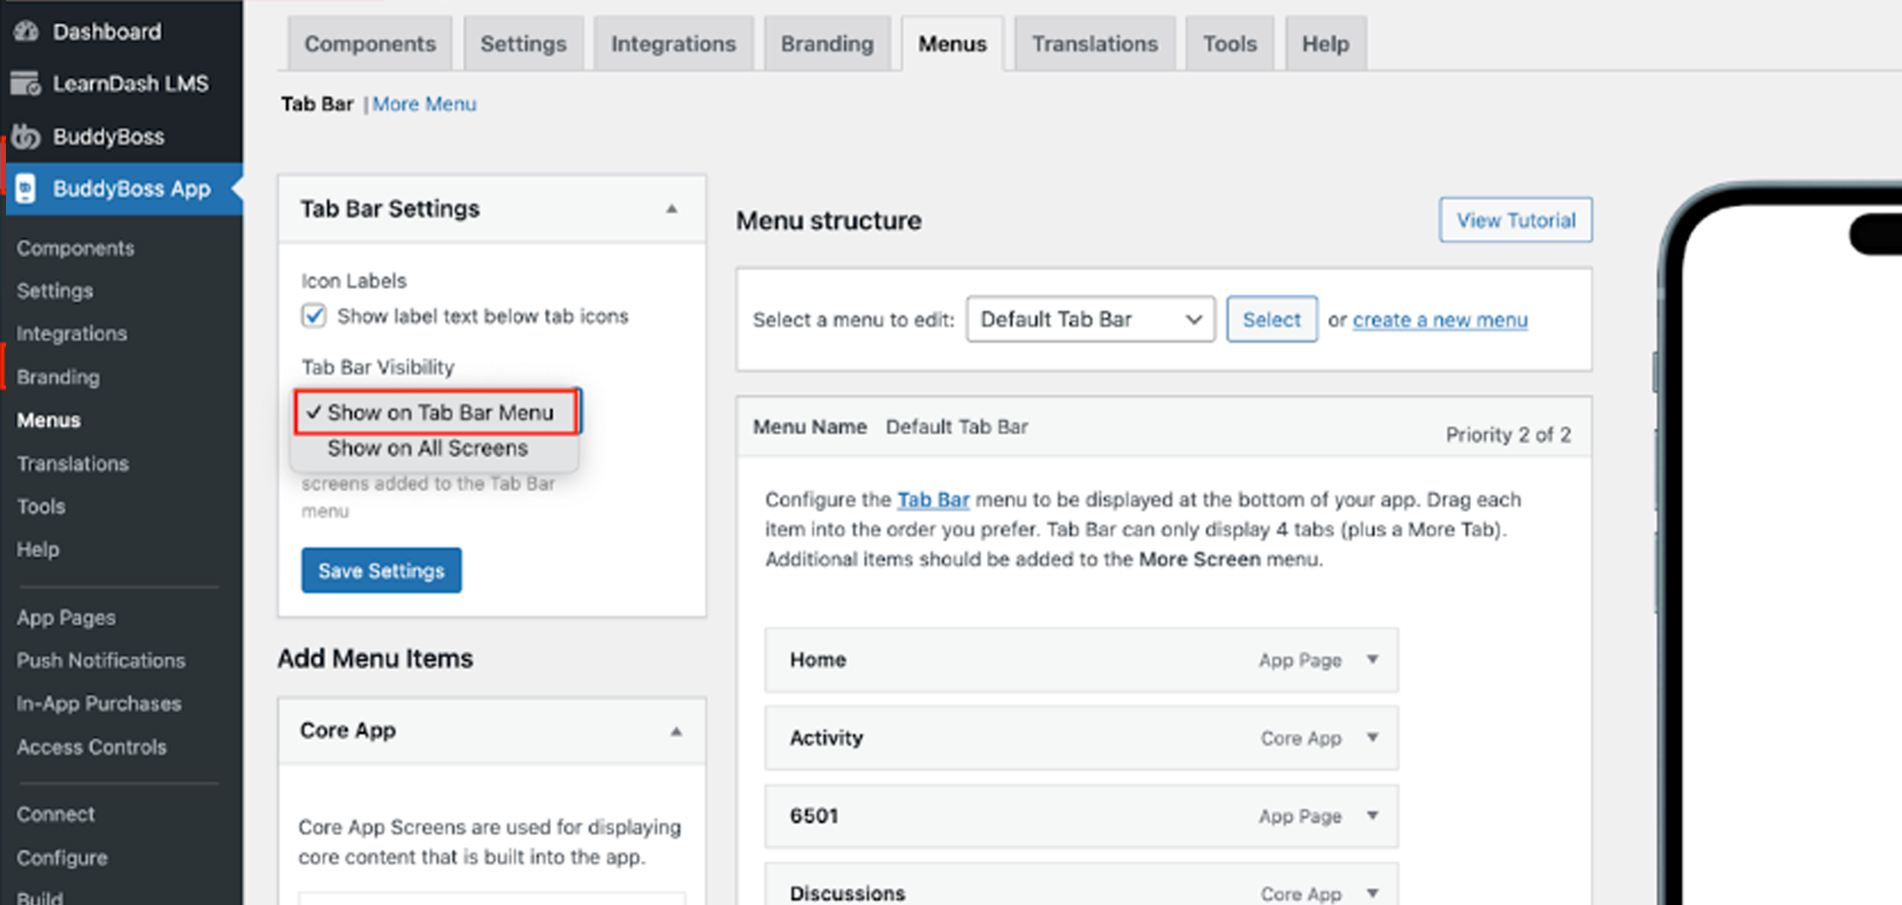Image resolution: width=1902 pixels, height=905 pixels.
Task: Collapse the Core App panel
Action: (x=676, y=731)
